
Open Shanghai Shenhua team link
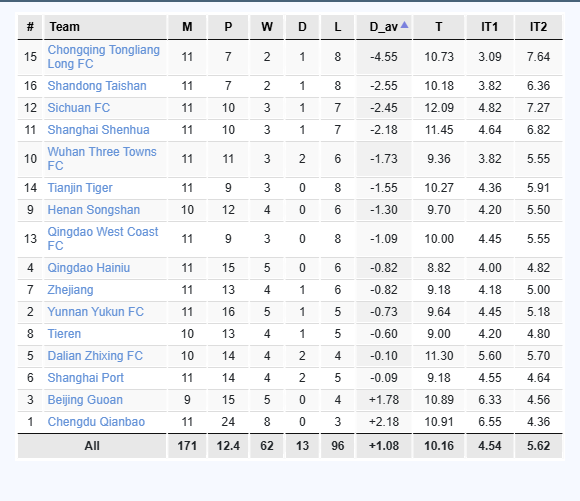[x=98, y=130]
